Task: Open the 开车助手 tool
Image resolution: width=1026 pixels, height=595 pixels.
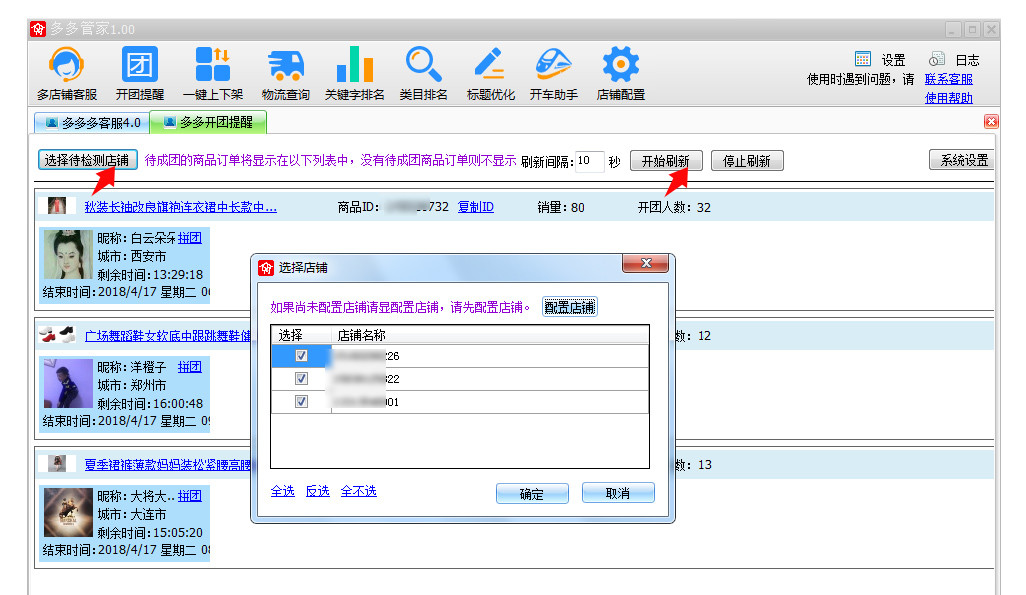Action: point(554,73)
